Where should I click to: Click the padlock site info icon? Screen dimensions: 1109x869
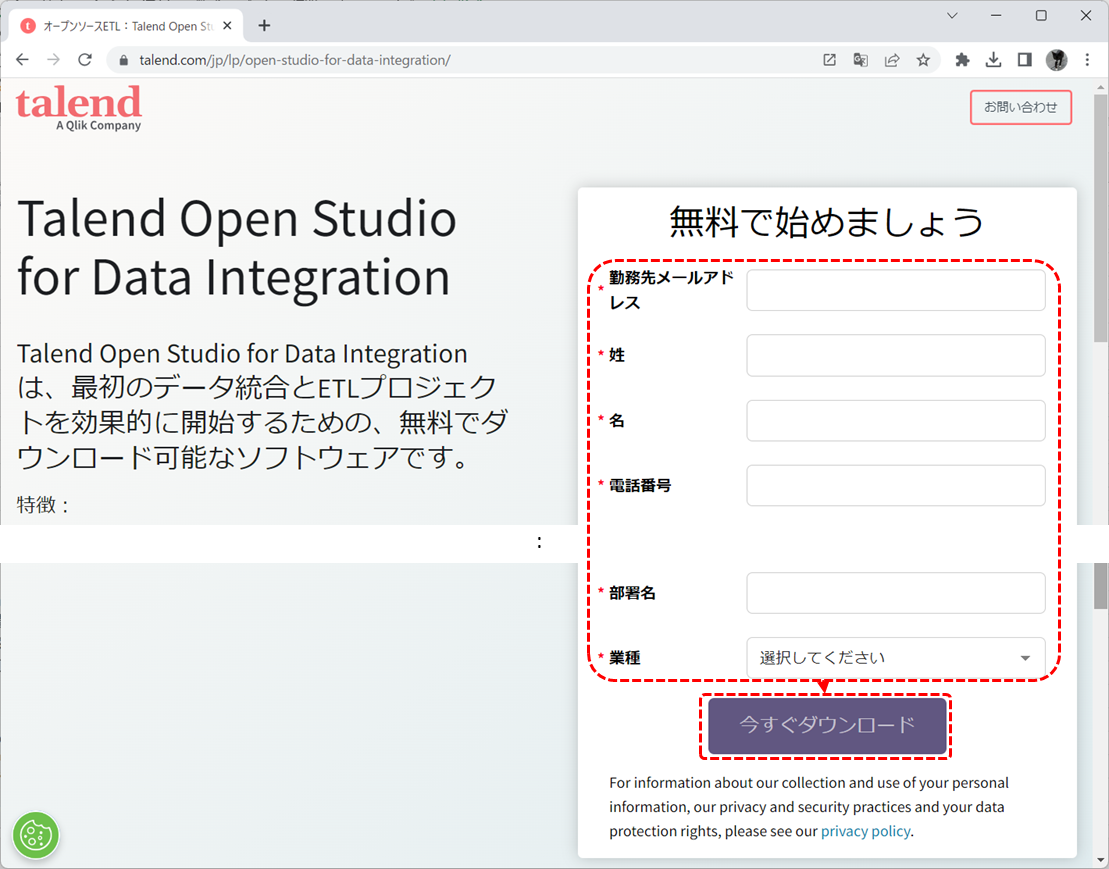tap(124, 61)
